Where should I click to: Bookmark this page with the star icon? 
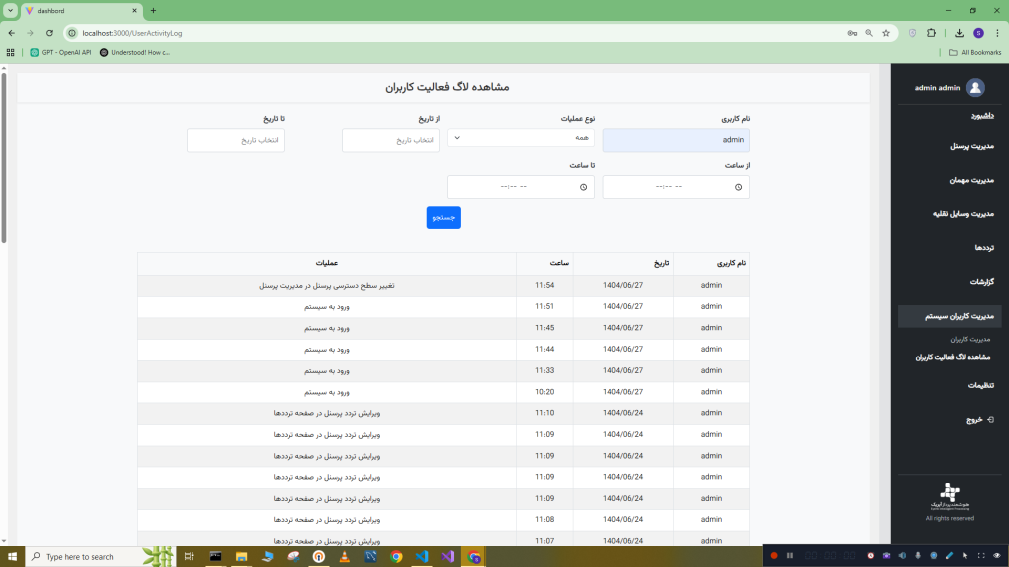[x=886, y=33]
